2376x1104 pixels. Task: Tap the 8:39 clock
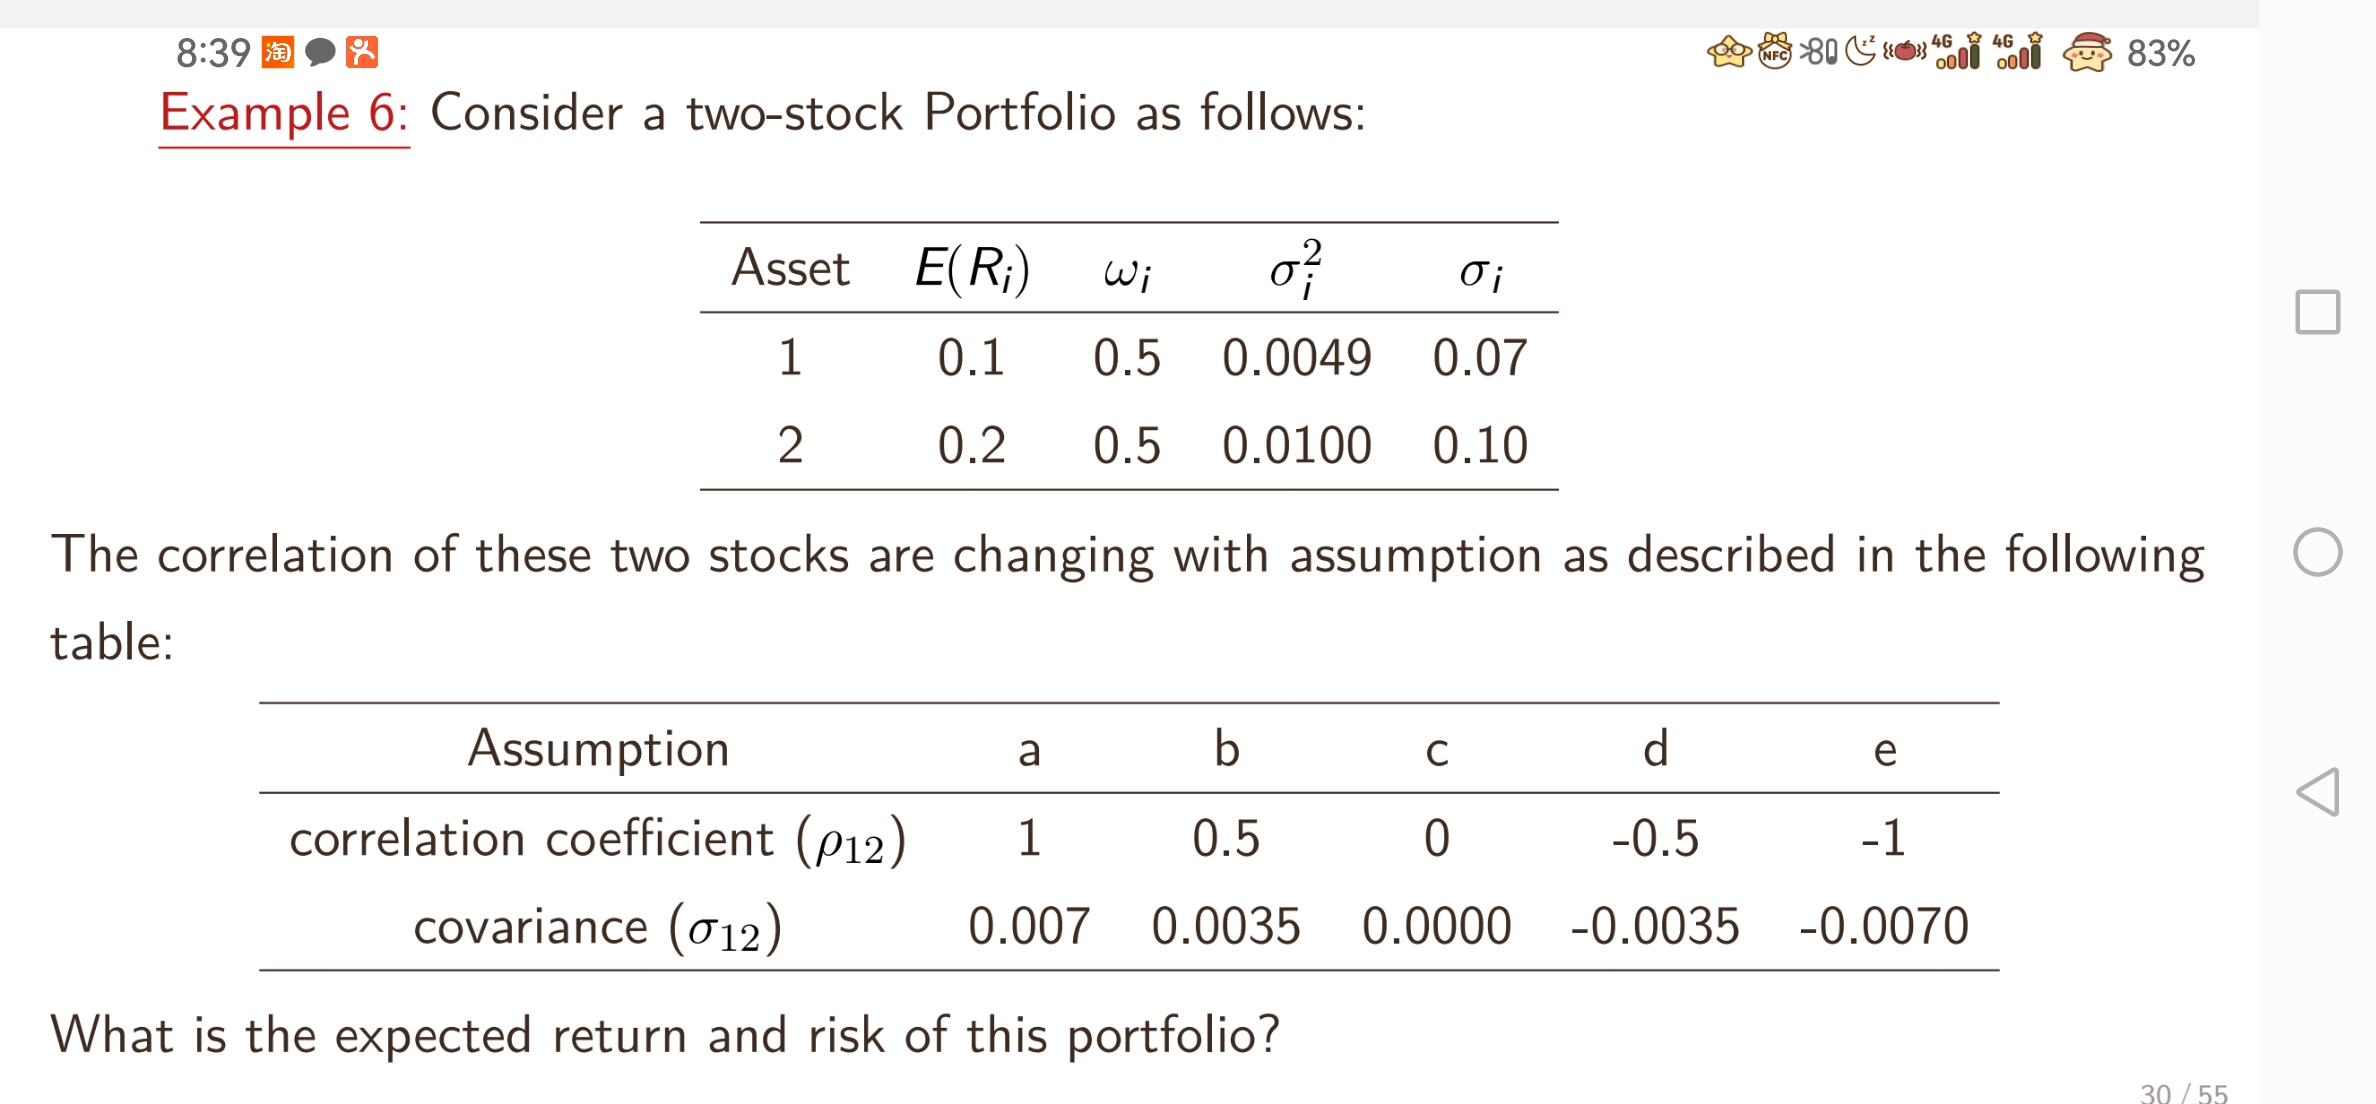tap(213, 53)
